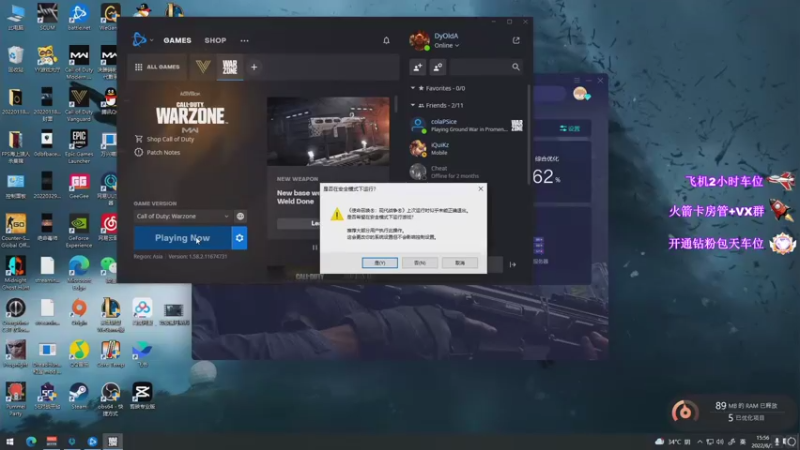Open Patch Notes link
The image size is (800, 450).
click(158, 152)
